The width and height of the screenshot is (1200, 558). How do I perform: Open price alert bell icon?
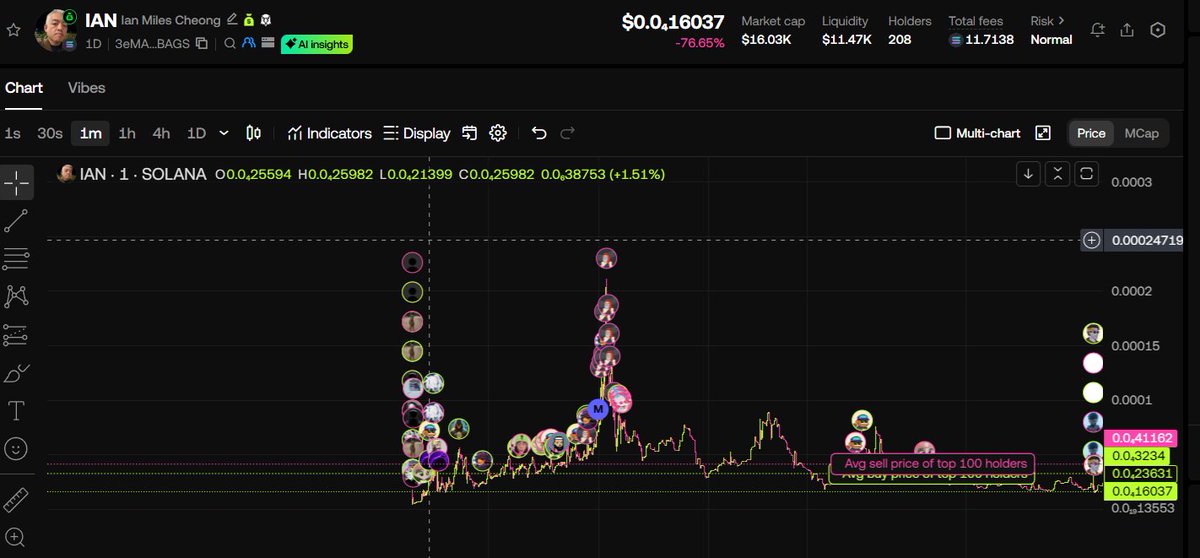[x=1098, y=30]
